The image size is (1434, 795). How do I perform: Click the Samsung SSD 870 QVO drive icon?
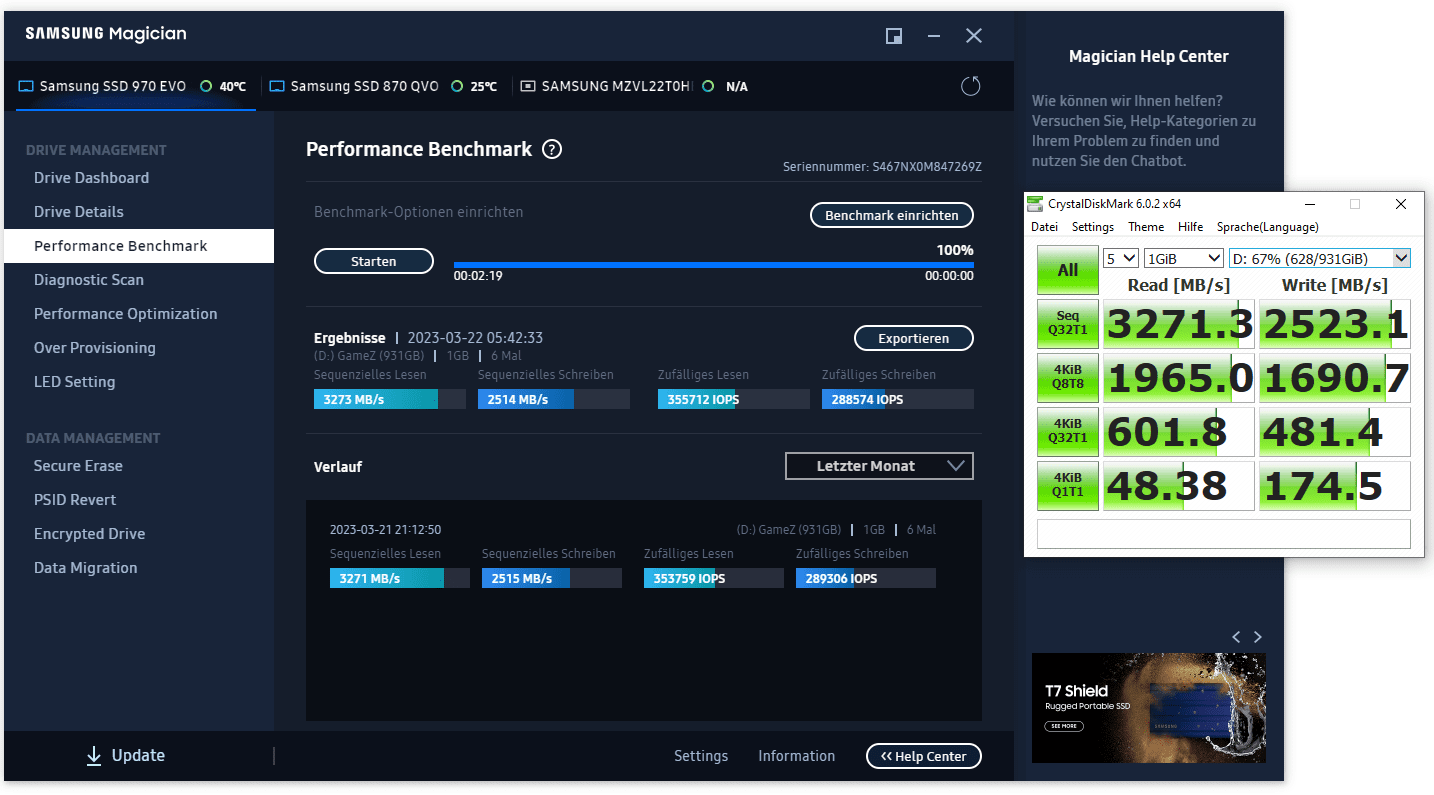[277, 87]
